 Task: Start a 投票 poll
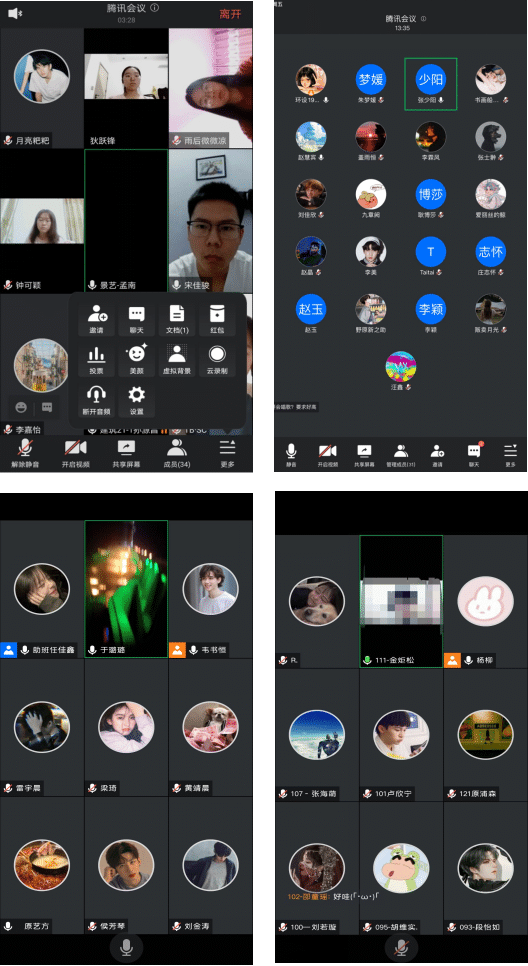[96, 360]
